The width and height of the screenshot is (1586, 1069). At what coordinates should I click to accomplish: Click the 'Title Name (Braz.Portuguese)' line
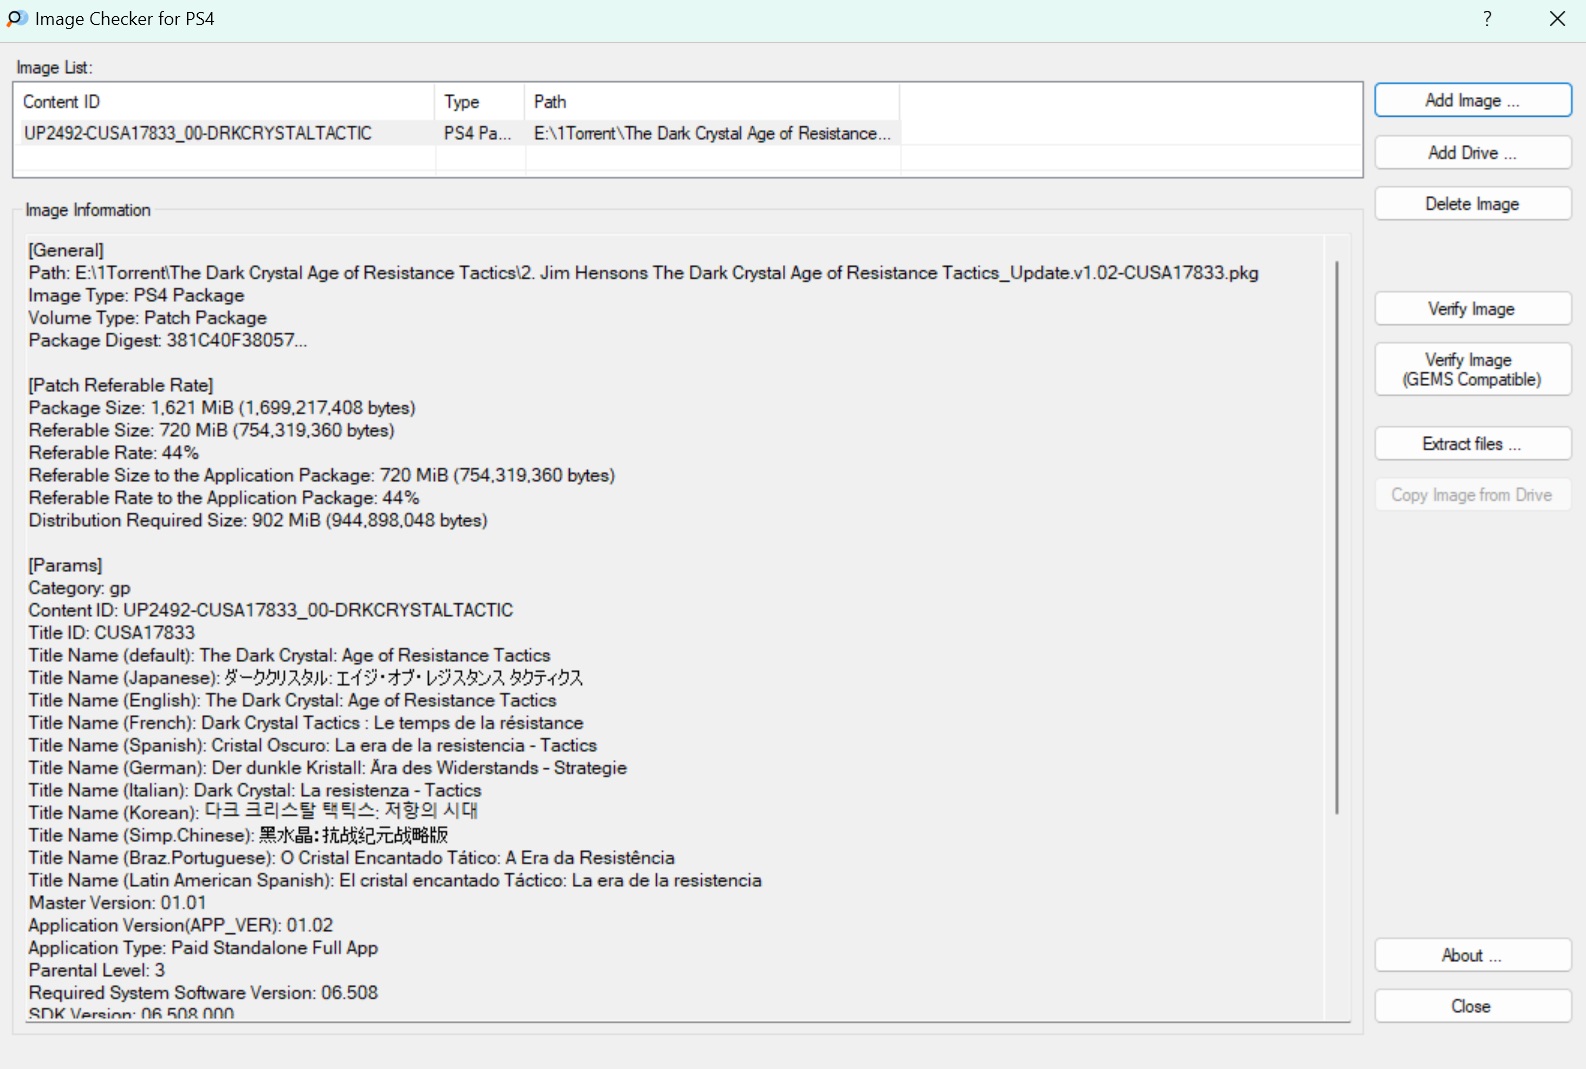[352, 858]
